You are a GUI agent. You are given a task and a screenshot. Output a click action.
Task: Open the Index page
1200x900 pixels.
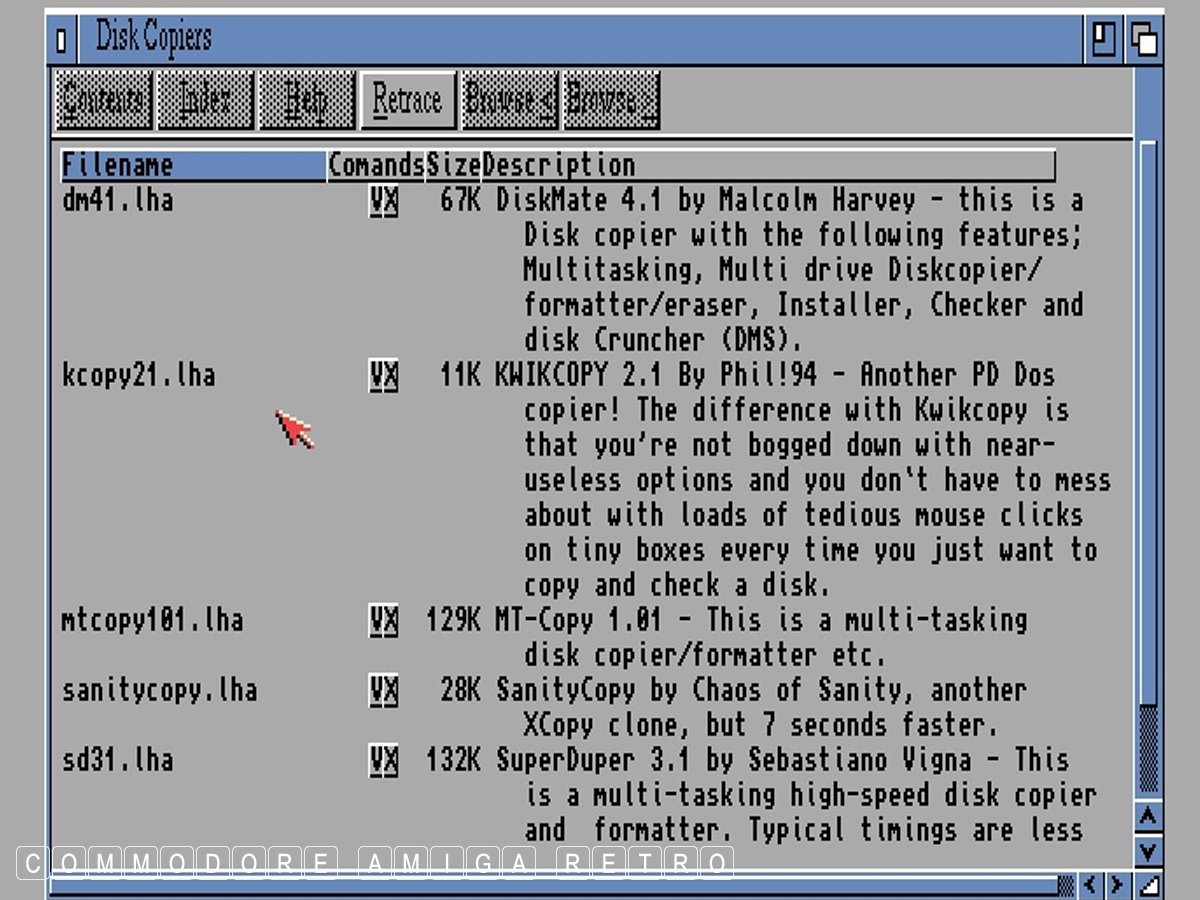[x=205, y=100]
